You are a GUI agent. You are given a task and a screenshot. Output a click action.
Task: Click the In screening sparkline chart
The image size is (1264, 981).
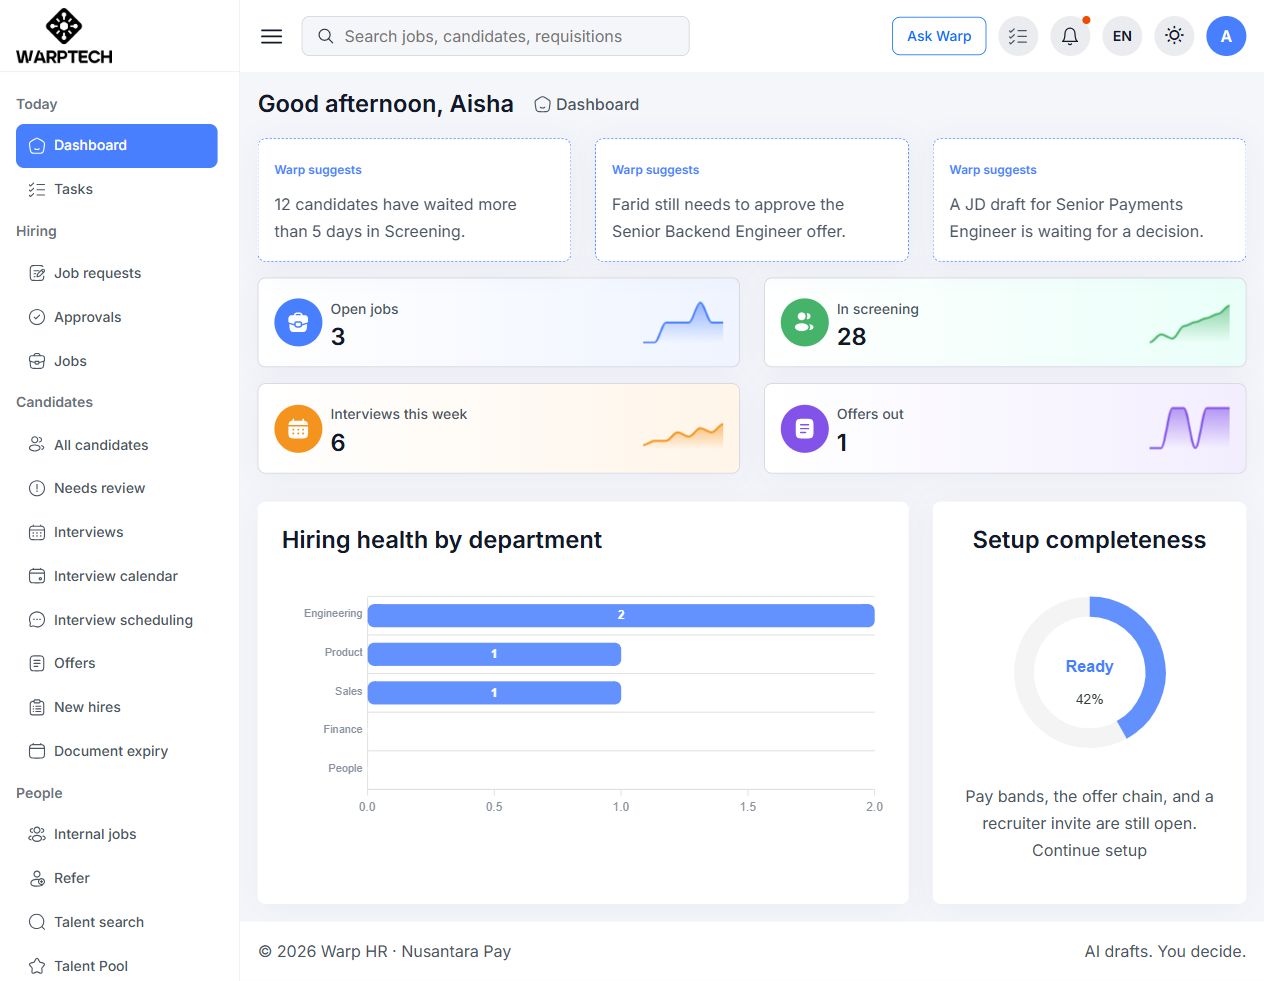click(x=1189, y=324)
